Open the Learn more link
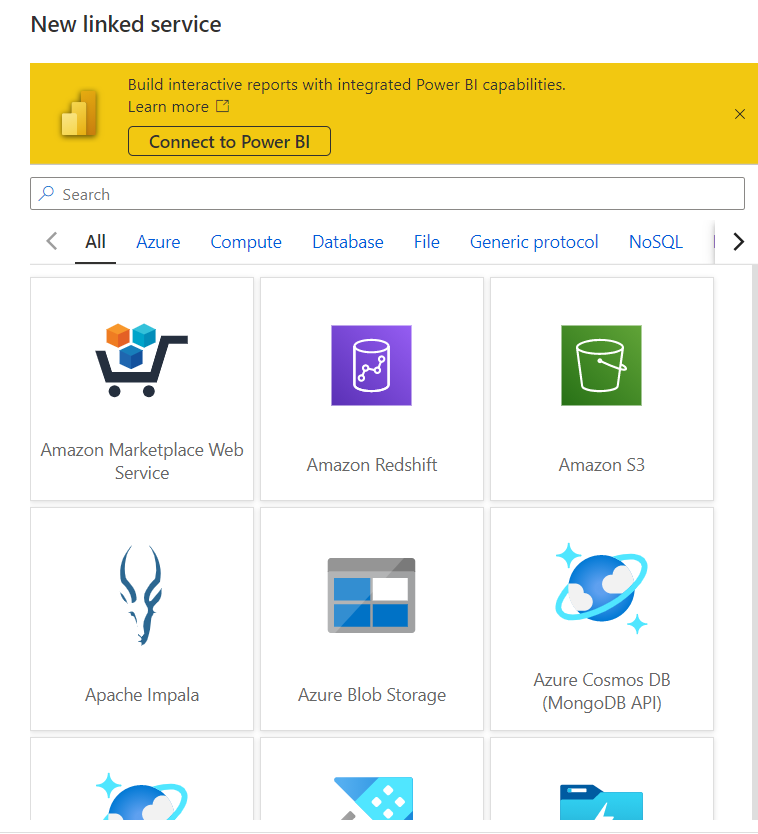The height and width of the screenshot is (834, 758). tap(168, 107)
